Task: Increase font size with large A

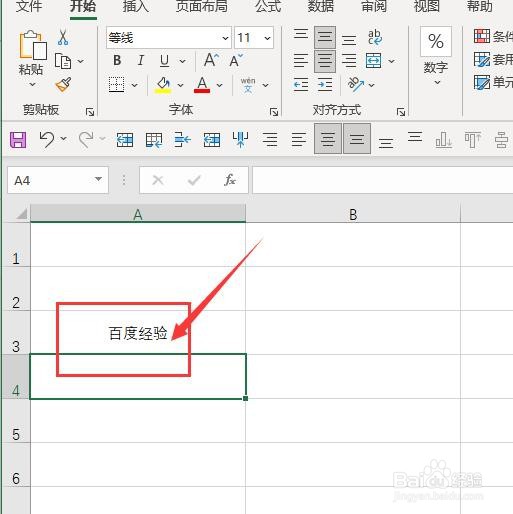Action: tap(211, 60)
